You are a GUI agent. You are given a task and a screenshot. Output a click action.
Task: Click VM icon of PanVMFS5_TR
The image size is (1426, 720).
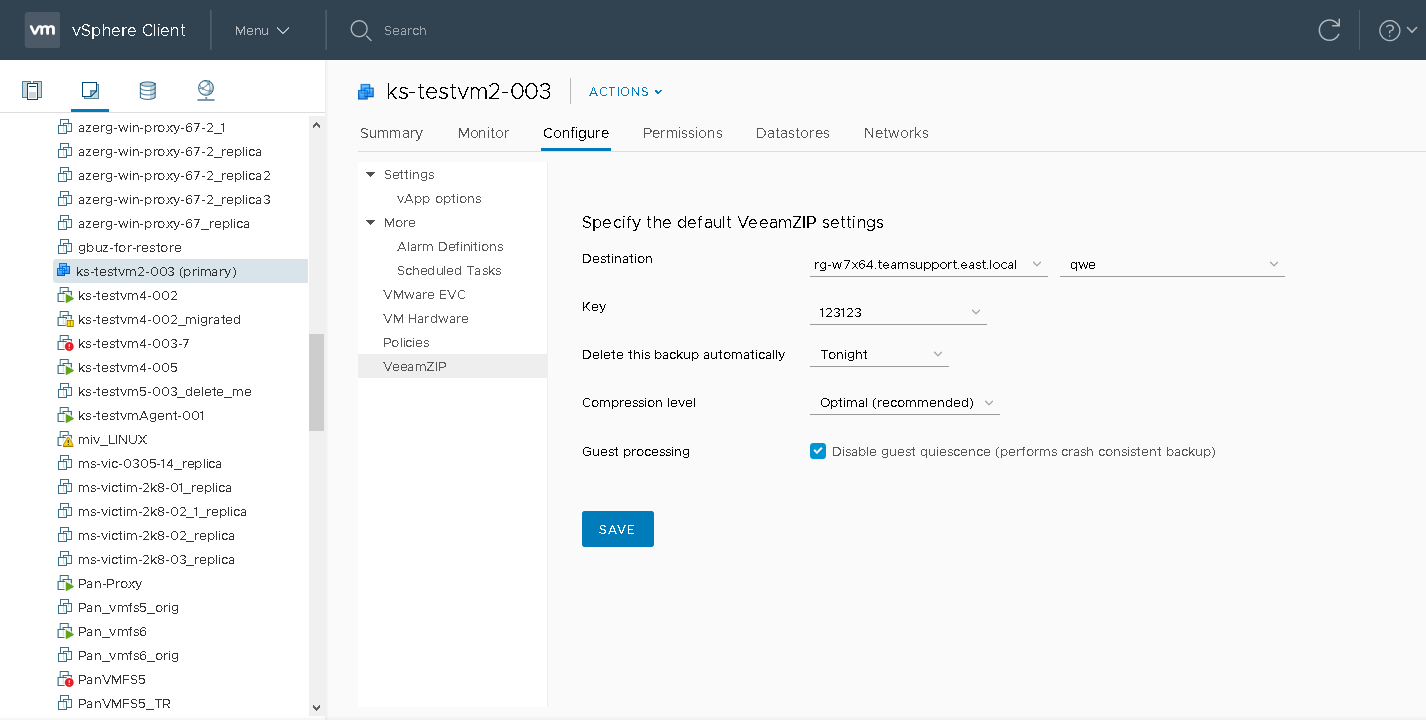[x=65, y=703]
